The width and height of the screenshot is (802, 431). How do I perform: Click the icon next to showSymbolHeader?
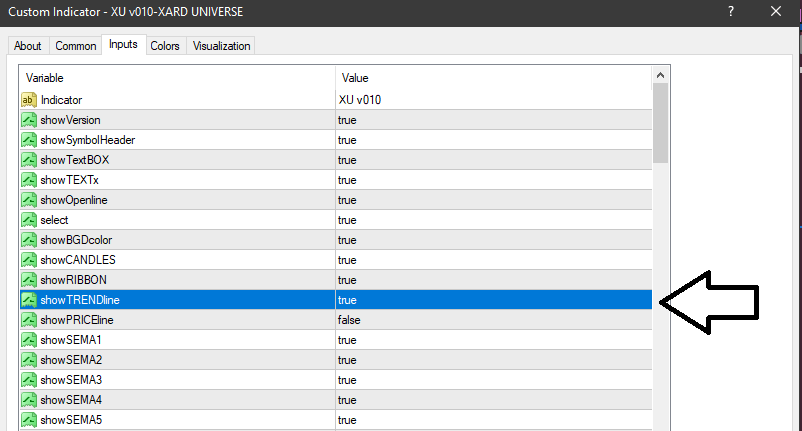click(29, 140)
